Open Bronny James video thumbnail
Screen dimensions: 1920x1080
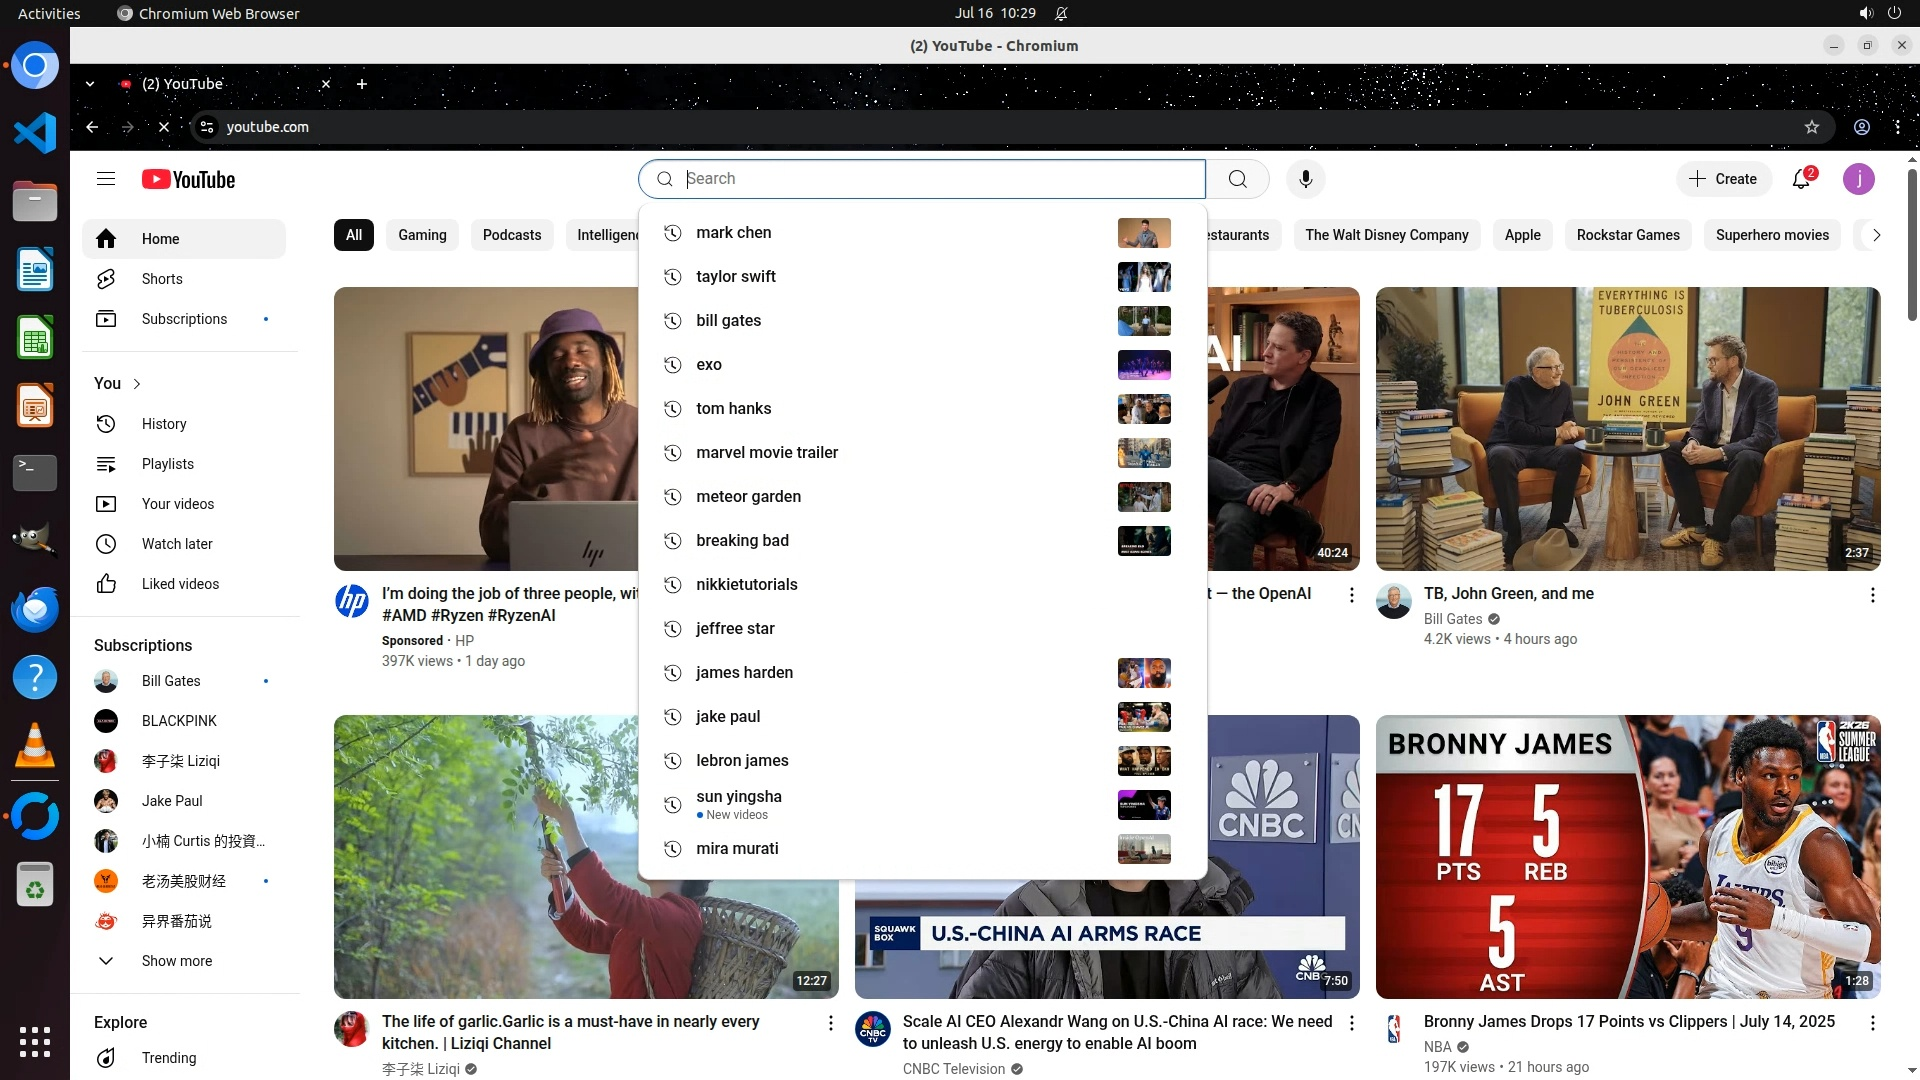pyautogui.click(x=1627, y=856)
